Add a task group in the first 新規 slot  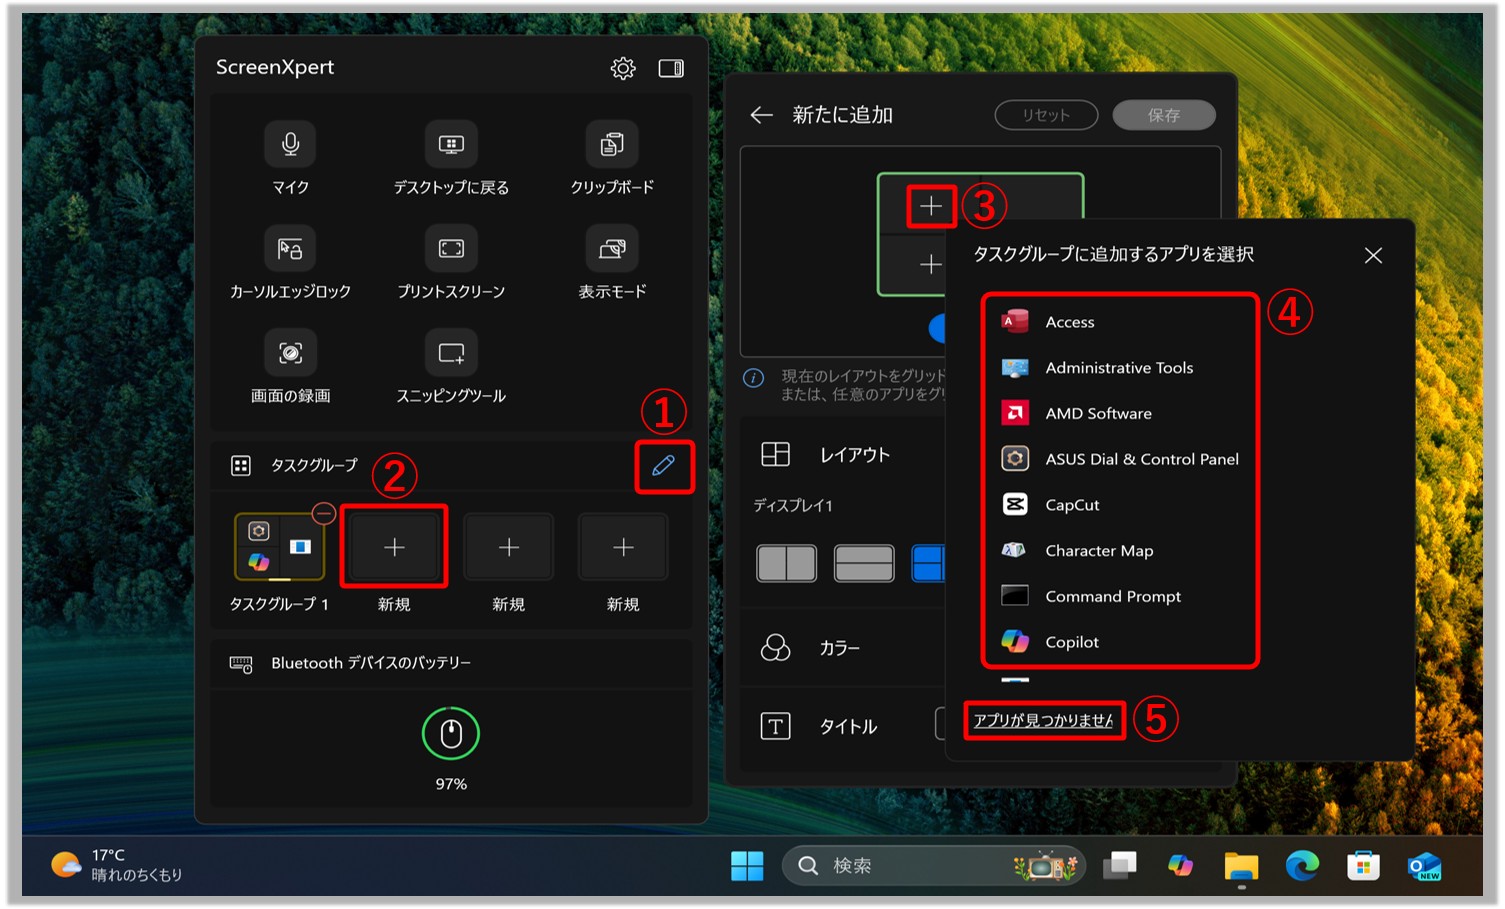point(394,547)
